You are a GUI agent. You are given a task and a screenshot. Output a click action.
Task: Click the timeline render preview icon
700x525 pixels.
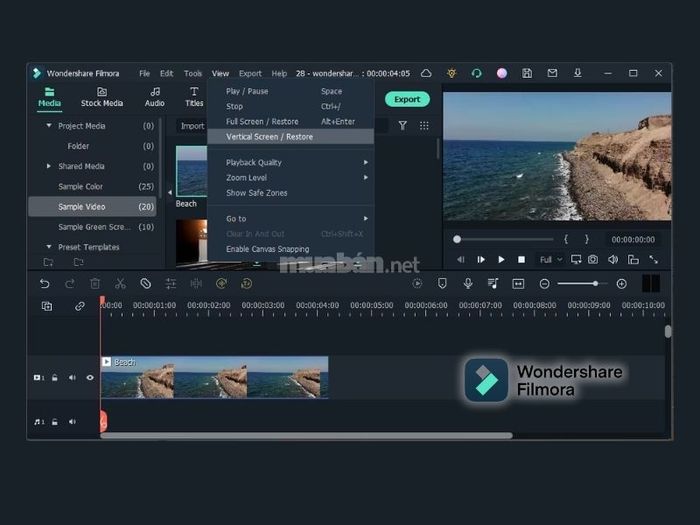click(417, 283)
